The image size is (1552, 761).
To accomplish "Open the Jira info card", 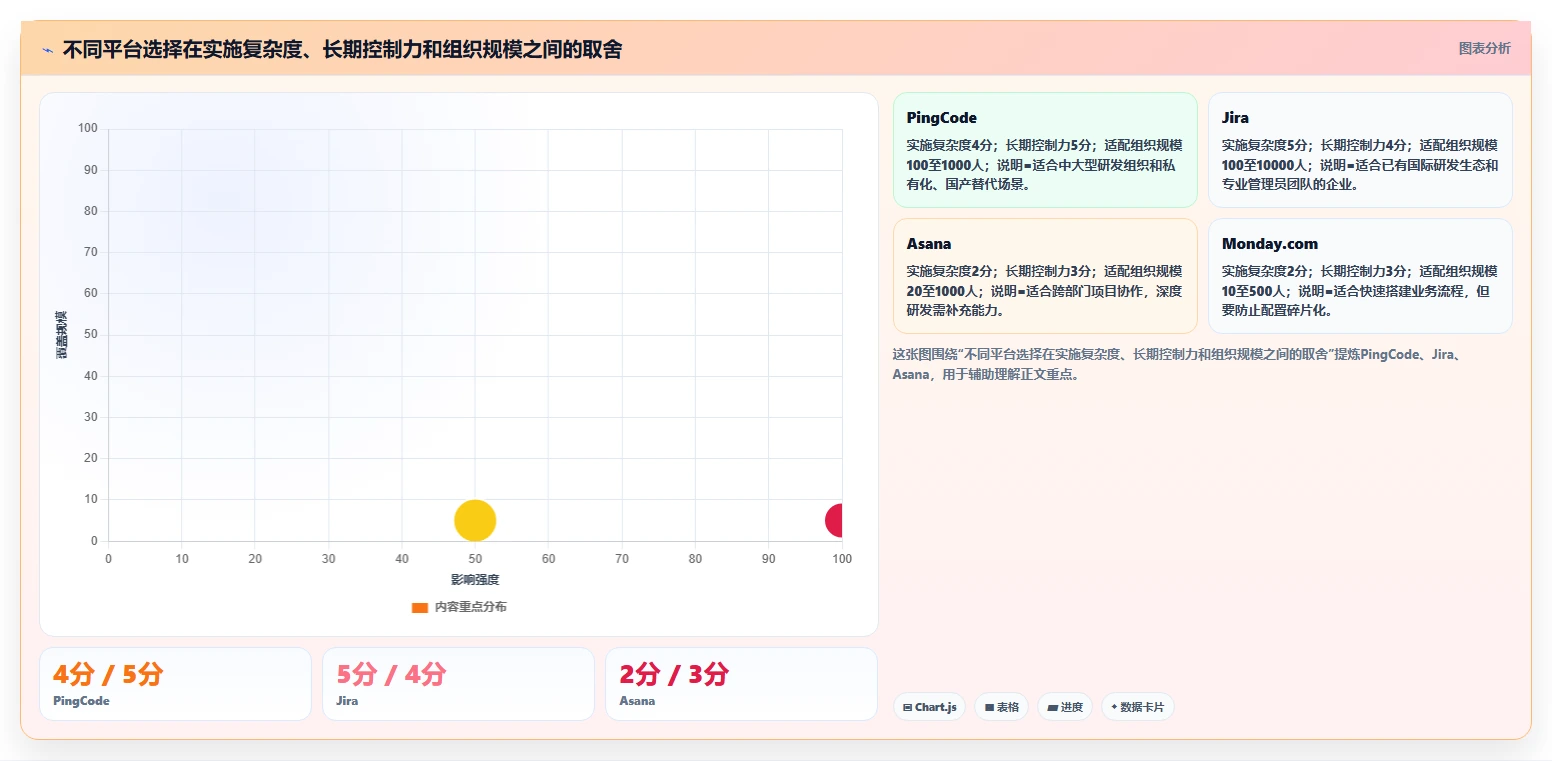I will pyautogui.click(x=1360, y=150).
